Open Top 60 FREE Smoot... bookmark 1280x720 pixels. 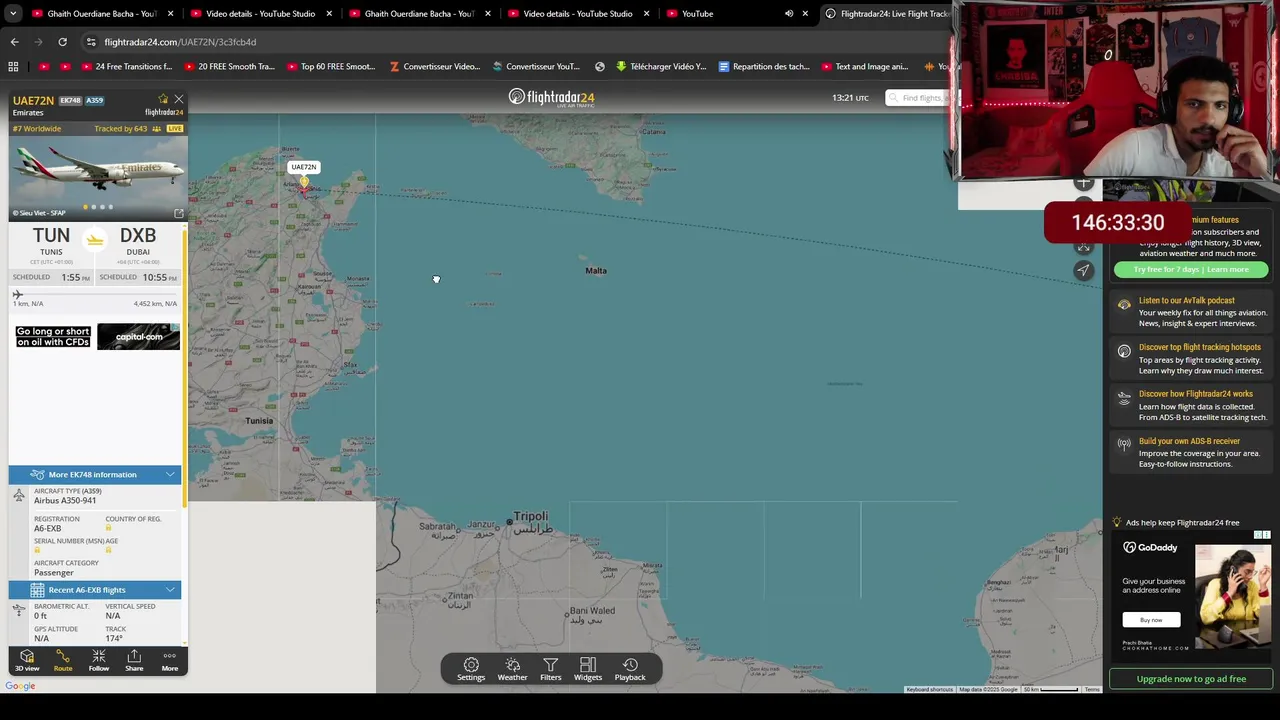pos(331,67)
